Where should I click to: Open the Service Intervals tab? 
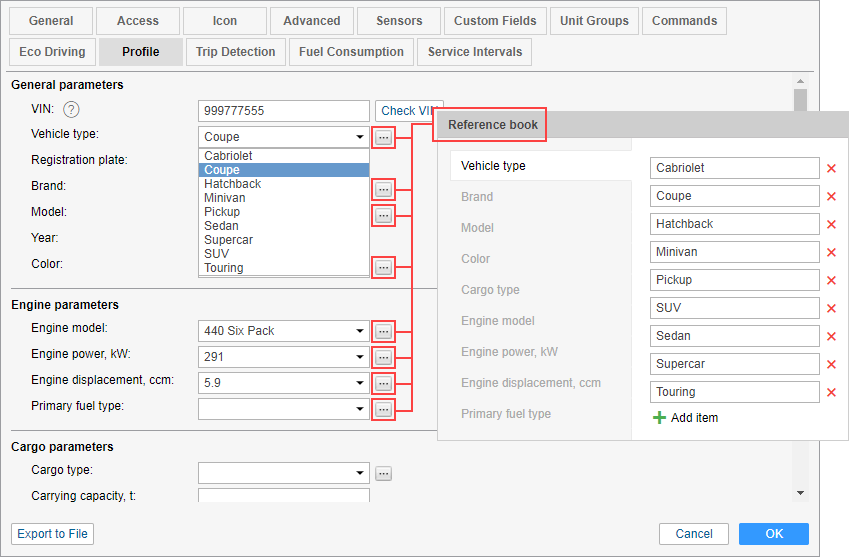[x=475, y=52]
